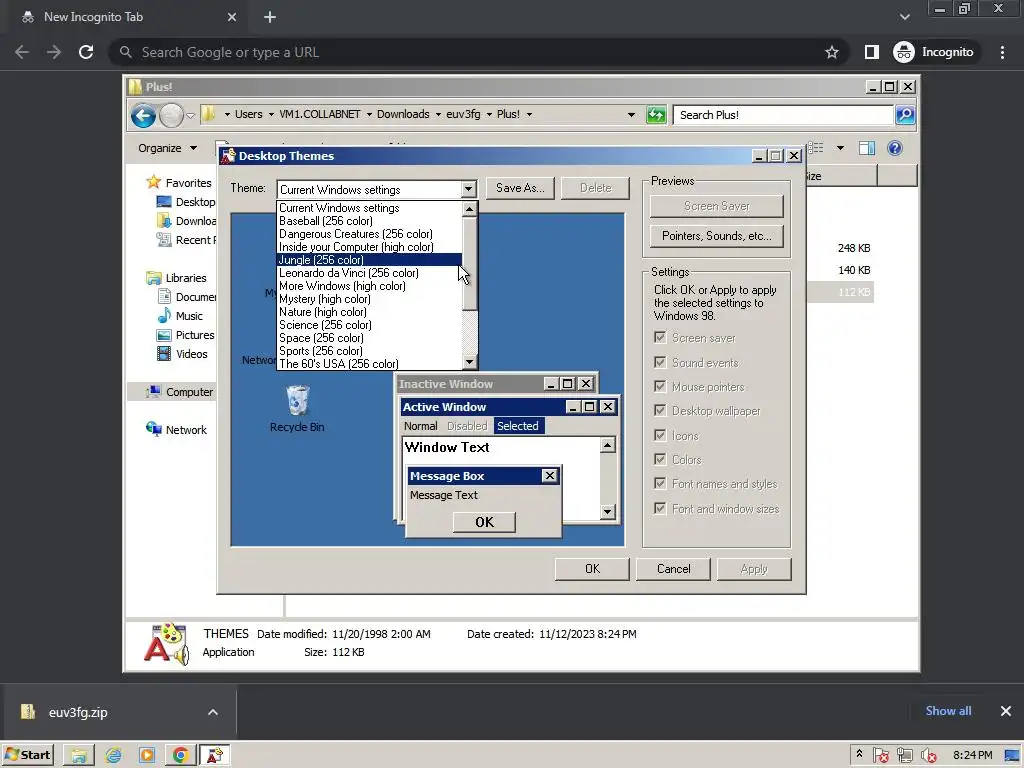Screen dimensions: 1024x768
Task: Click the Start button on taskbar
Action: [27, 755]
